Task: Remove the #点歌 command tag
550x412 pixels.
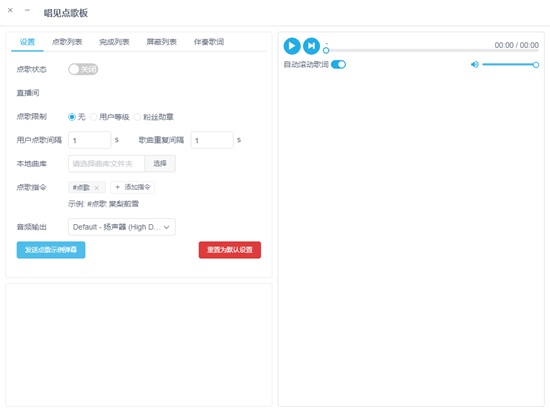Action: [97, 188]
